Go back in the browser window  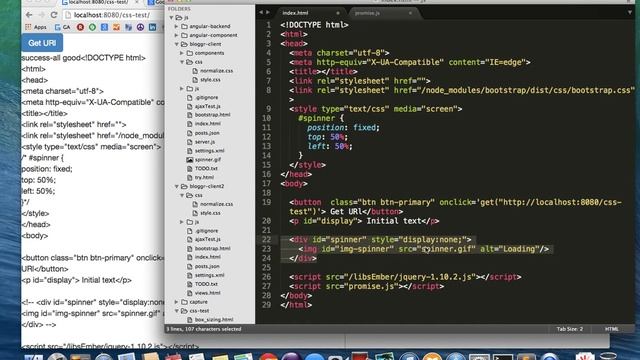[29, 15]
